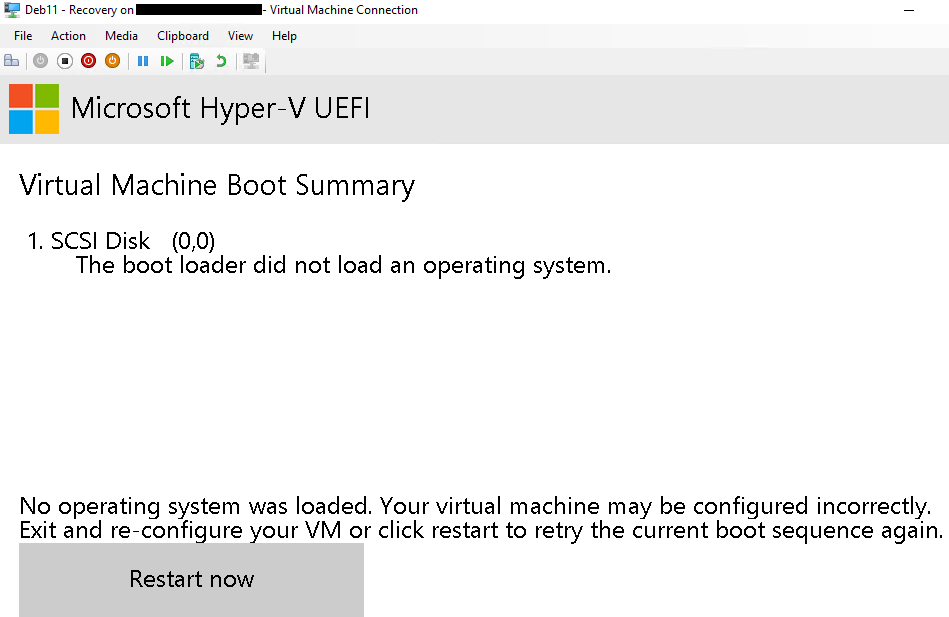Pause the virtual machine
Image resolution: width=949 pixels, height=617 pixels.
point(143,61)
